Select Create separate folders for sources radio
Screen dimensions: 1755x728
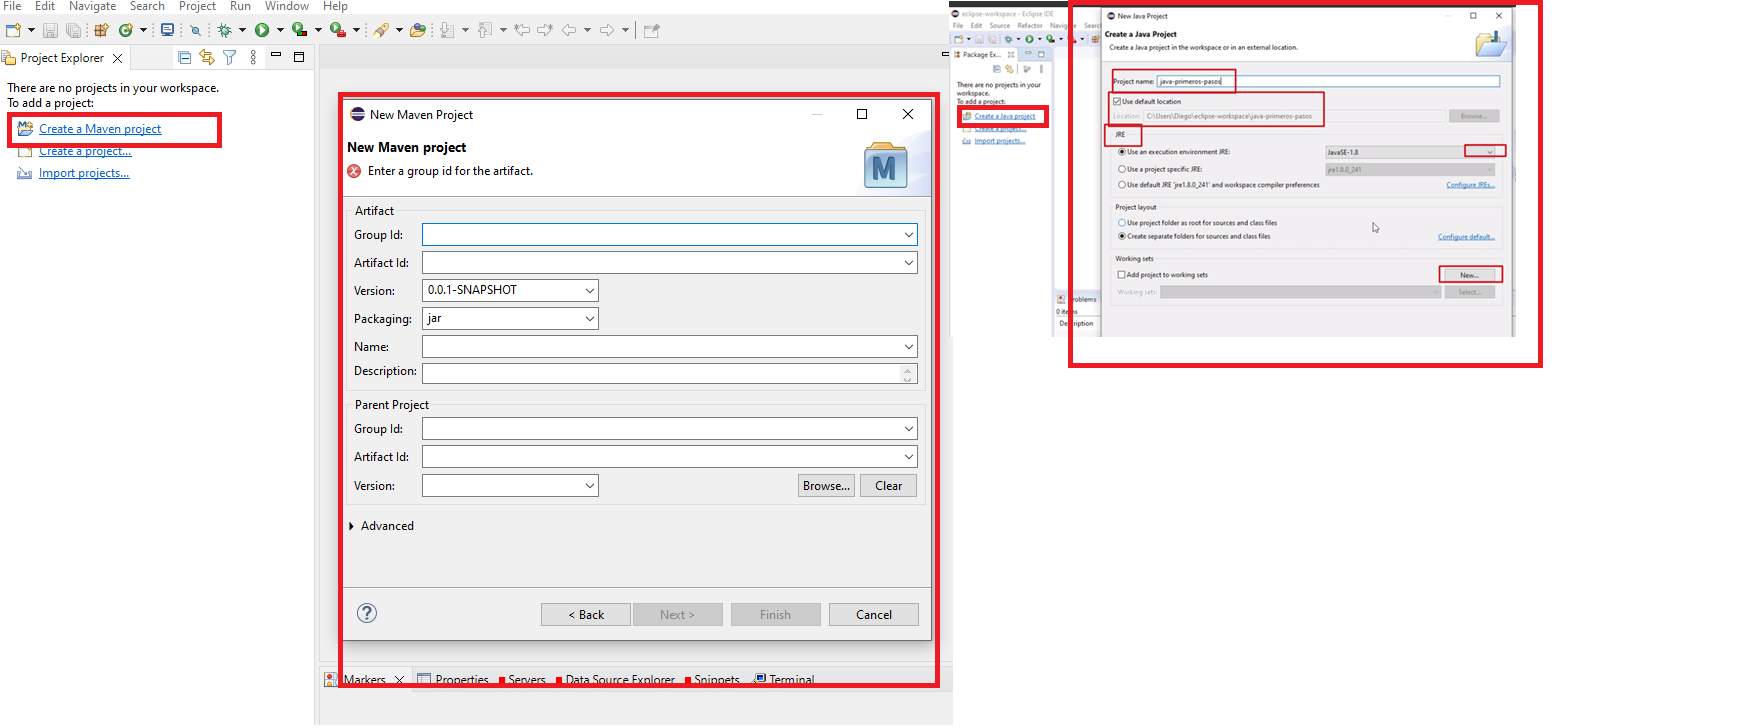pyautogui.click(x=1122, y=237)
